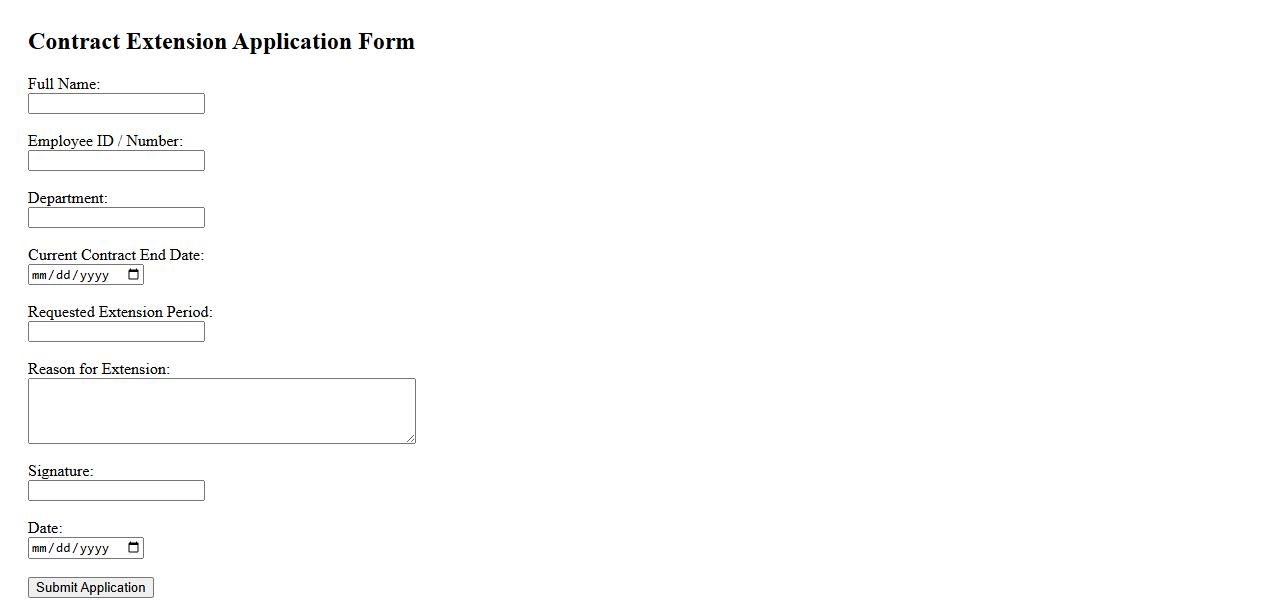1278x601 pixels.
Task: Focus the Signature input field
Action: [x=116, y=491]
